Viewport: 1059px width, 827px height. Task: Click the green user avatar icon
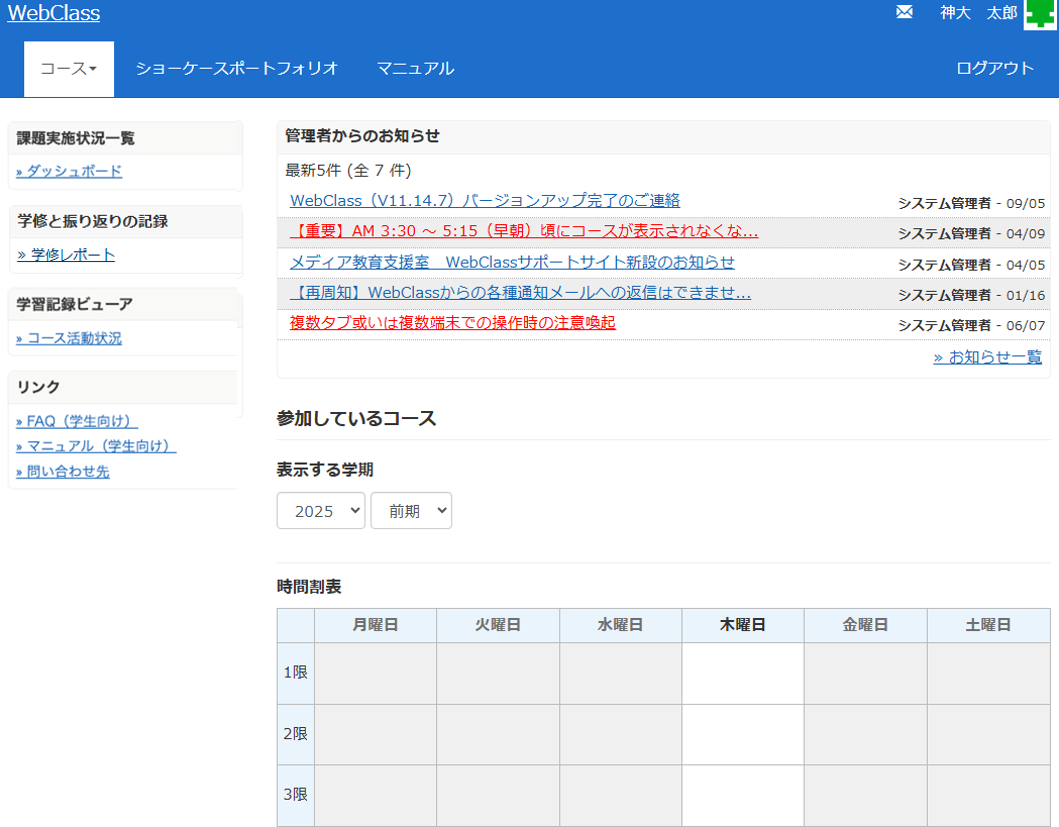pos(1040,14)
